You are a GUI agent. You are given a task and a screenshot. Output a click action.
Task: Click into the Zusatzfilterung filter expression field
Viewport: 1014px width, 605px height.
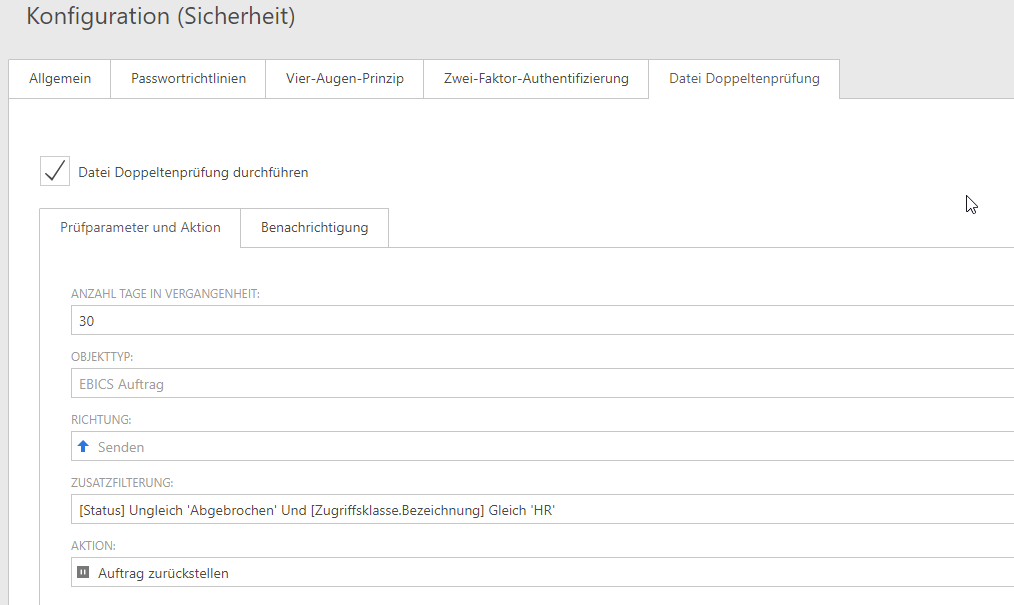click(540, 510)
